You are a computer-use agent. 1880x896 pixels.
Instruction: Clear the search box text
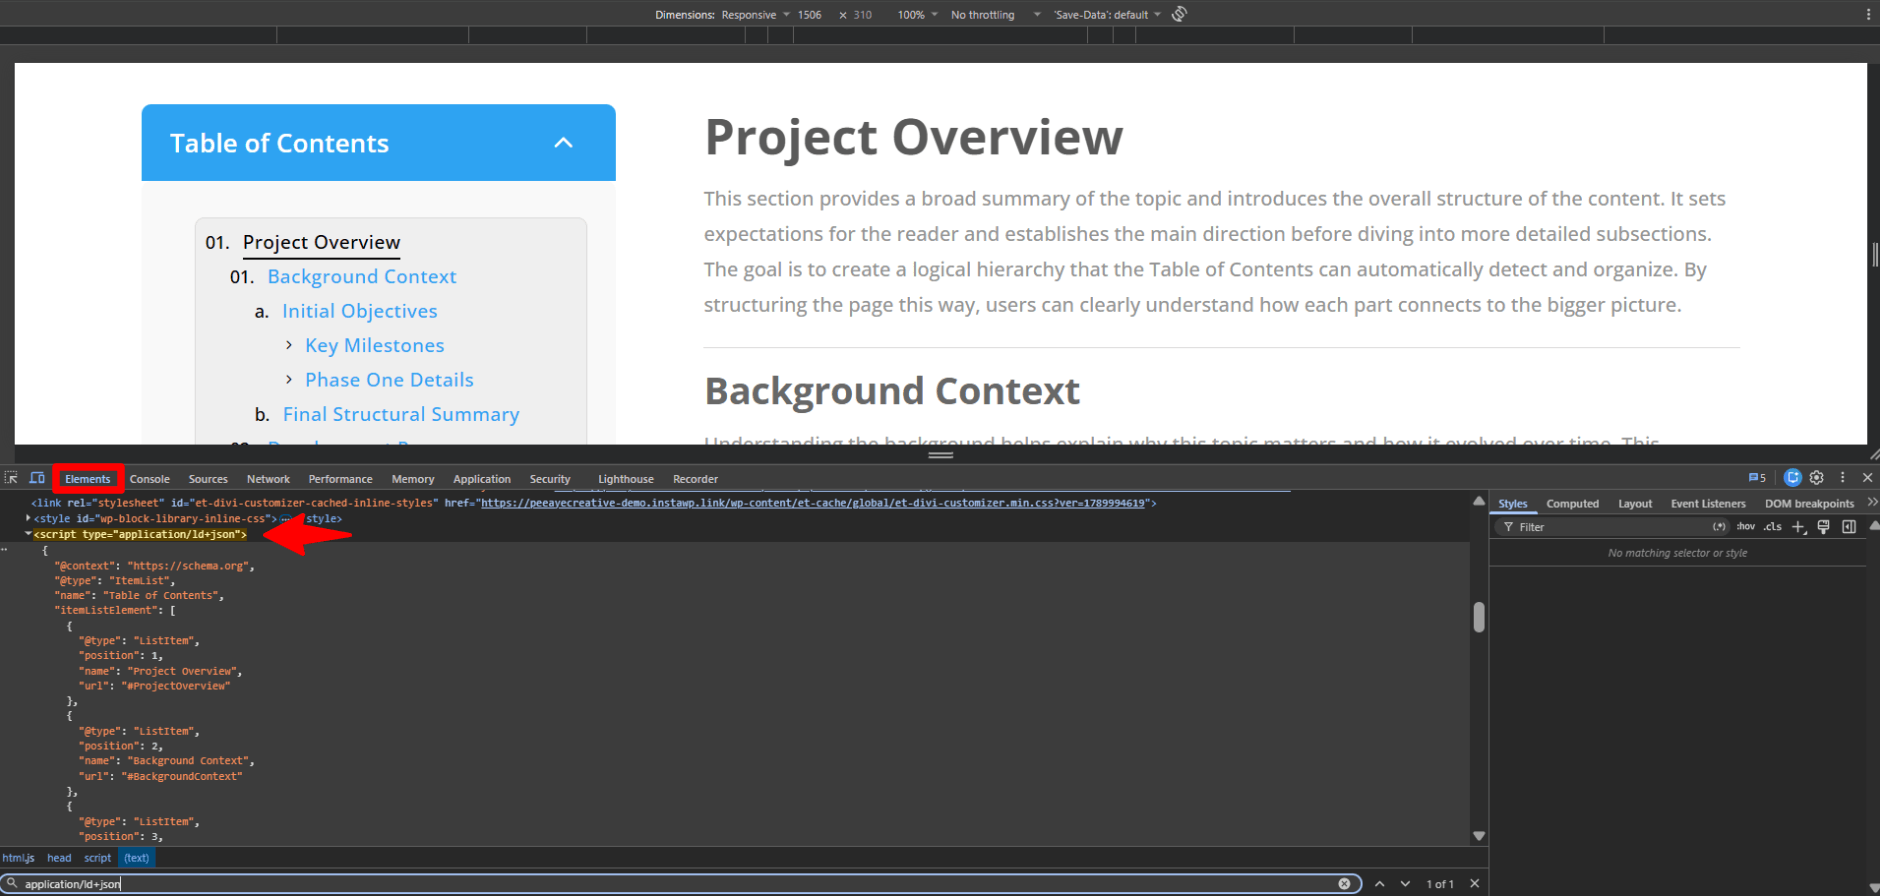point(1344,884)
